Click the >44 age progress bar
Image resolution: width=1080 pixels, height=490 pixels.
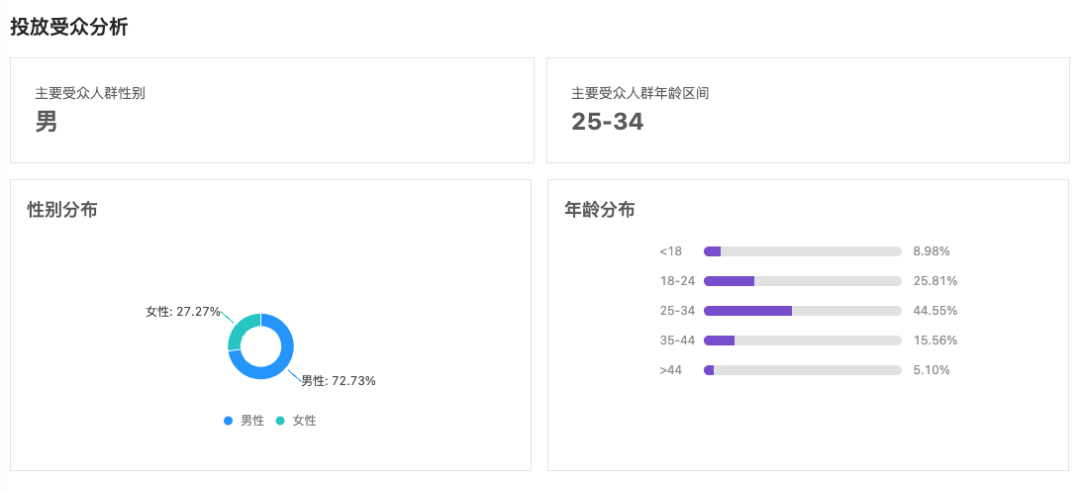pos(802,370)
